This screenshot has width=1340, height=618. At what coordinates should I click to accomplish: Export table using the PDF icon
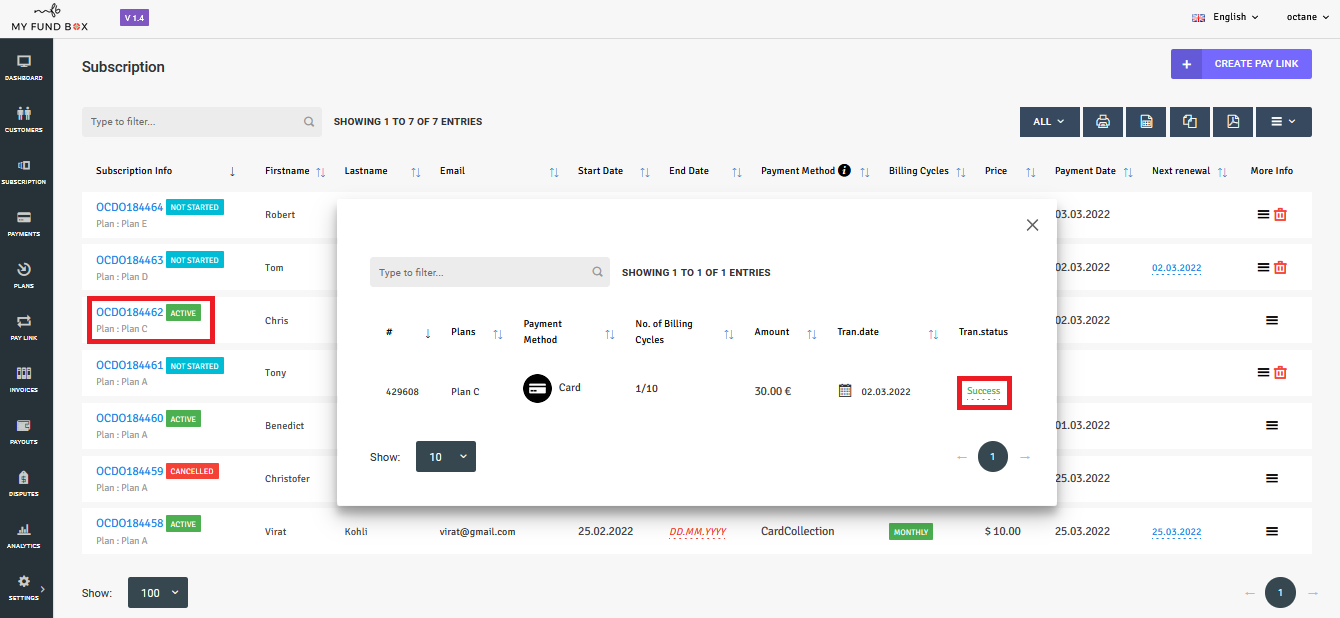pos(1233,121)
